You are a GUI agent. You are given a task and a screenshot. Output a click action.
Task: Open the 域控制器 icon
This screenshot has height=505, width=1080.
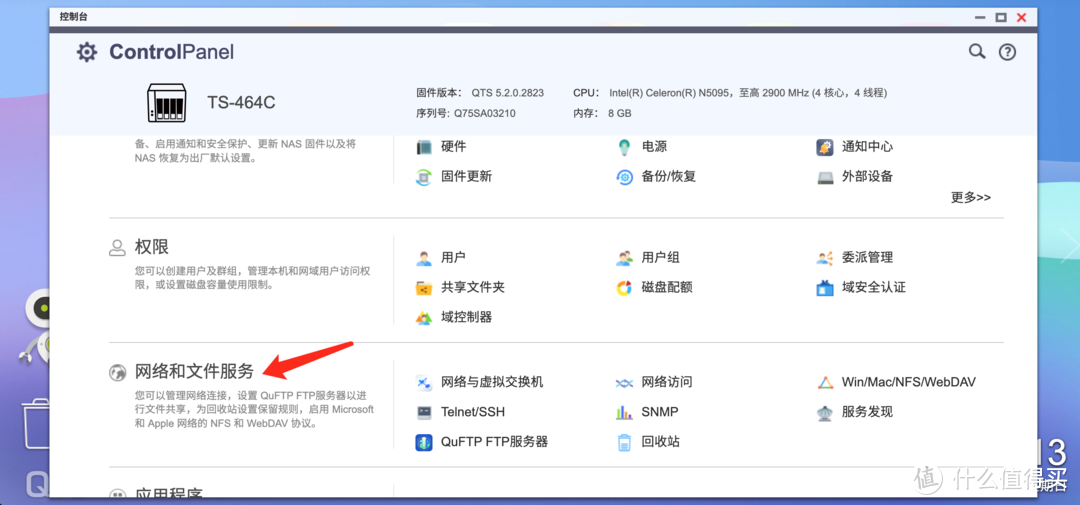[424, 318]
